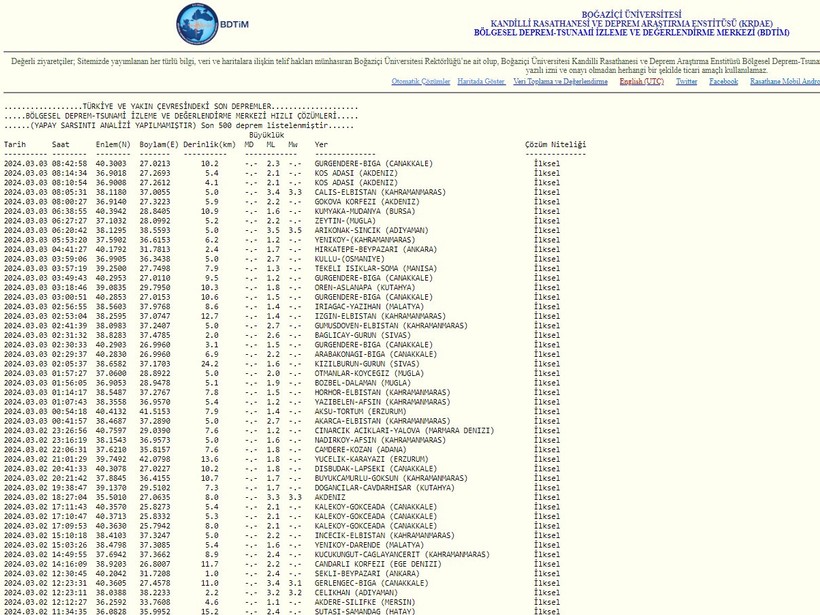The height and width of the screenshot is (615, 820).
Task: Select location CAMDERE-KOZAN (ADANA)
Action: click(360, 450)
